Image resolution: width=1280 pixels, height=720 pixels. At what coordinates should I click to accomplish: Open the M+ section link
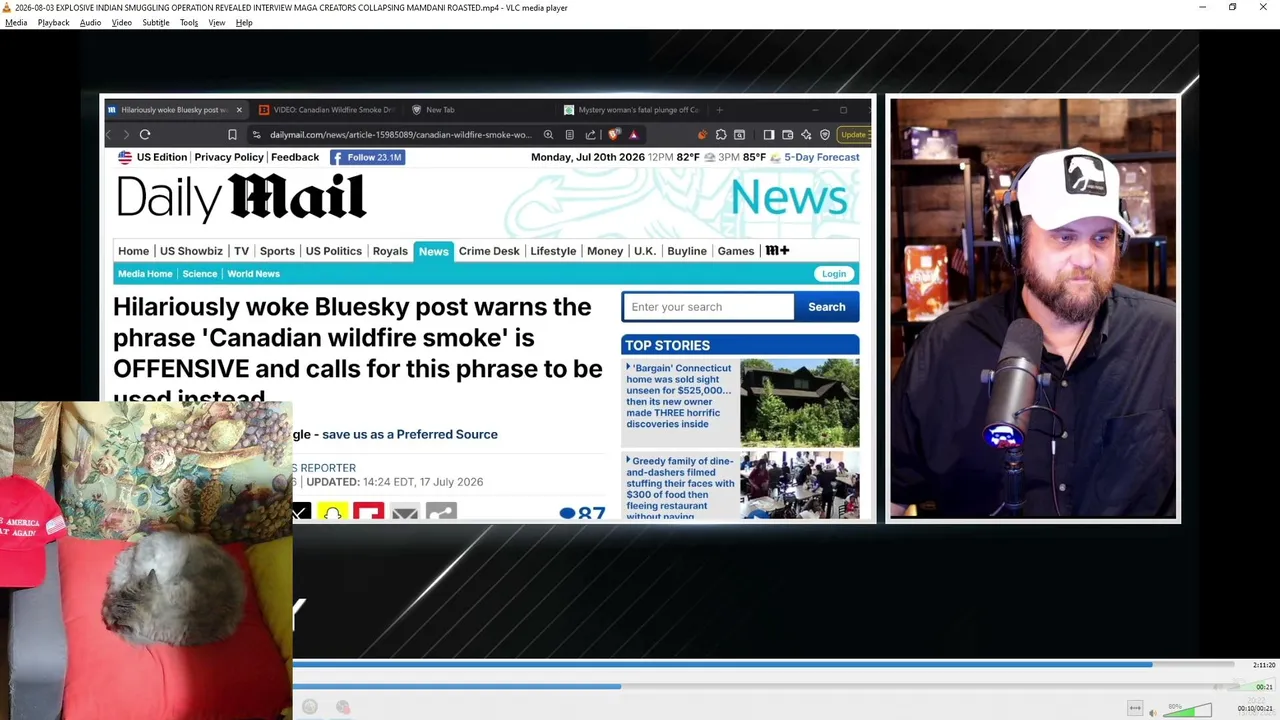click(x=777, y=251)
